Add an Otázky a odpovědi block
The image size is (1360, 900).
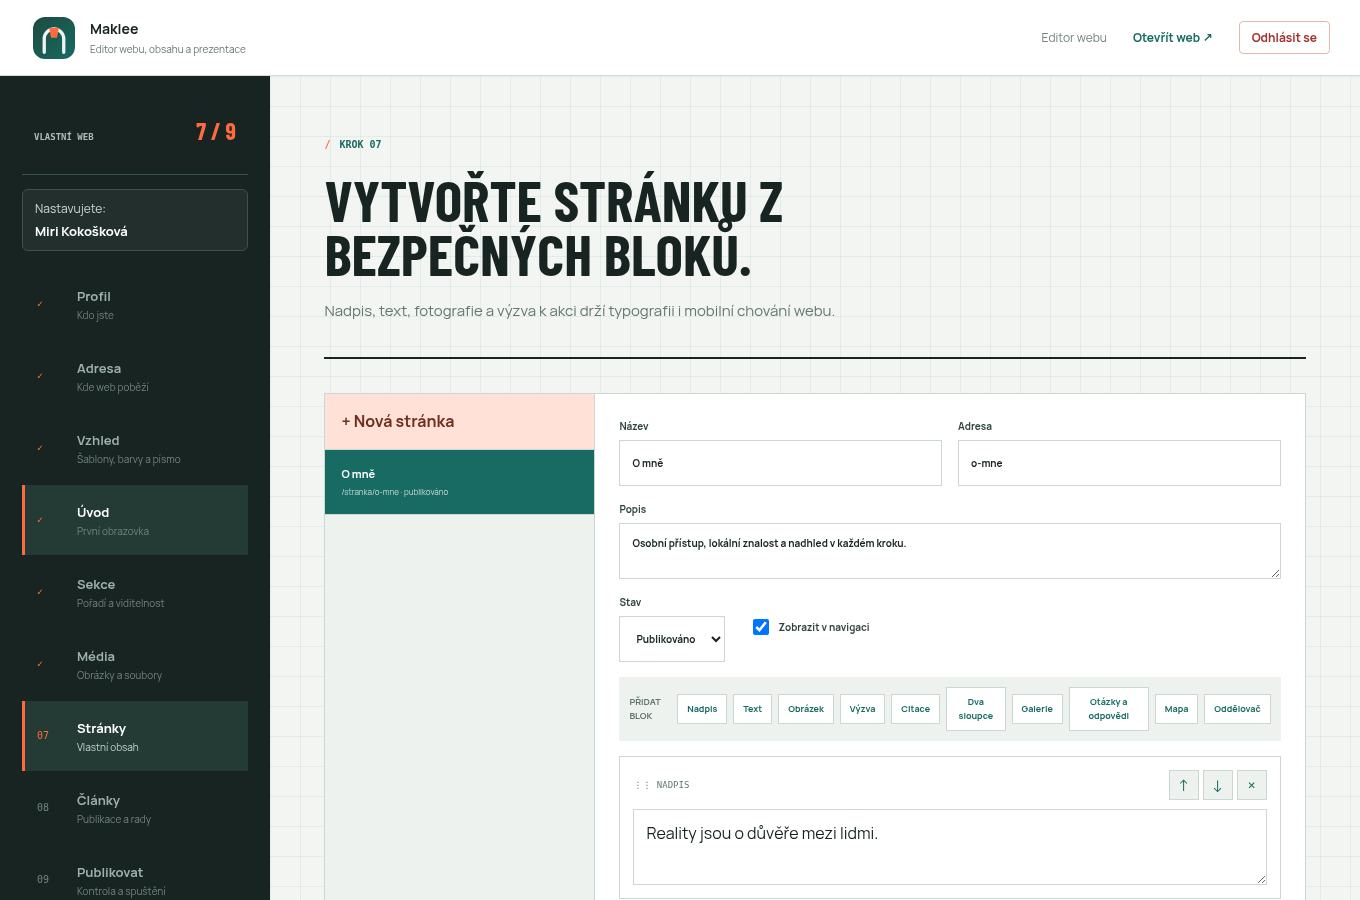coord(1109,709)
